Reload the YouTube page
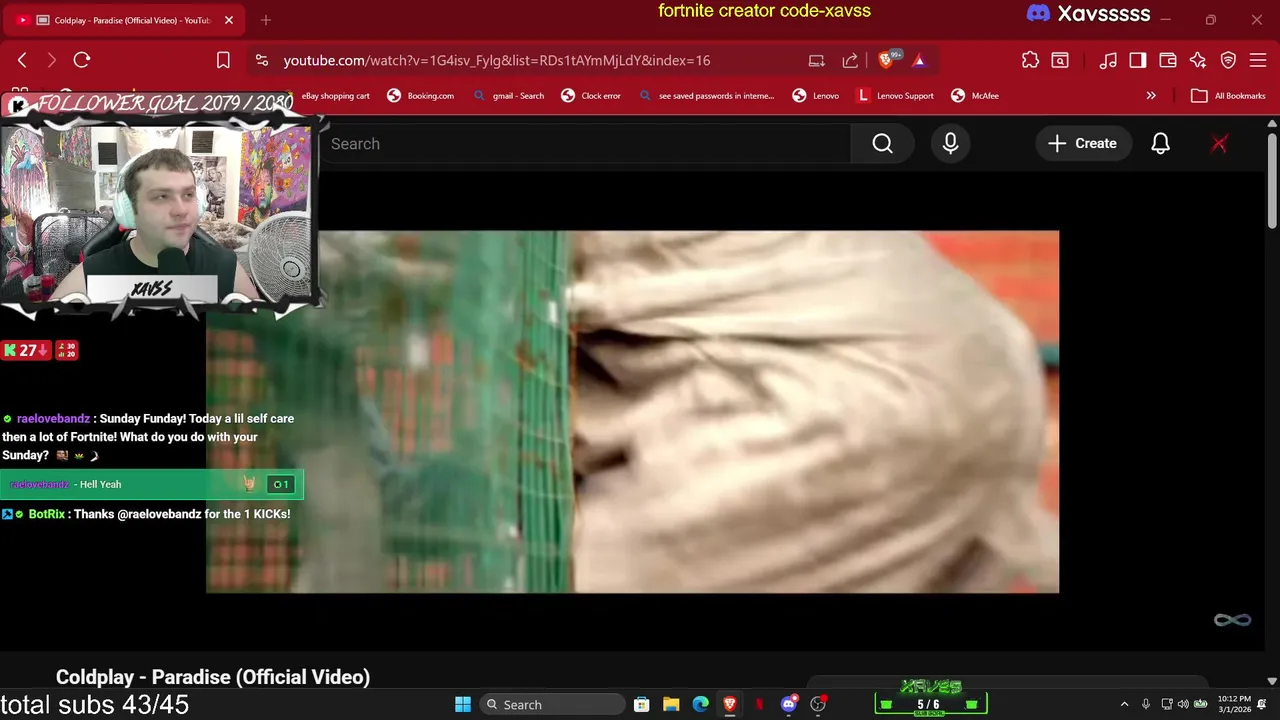This screenshot has height=720, width=1280. pos(82,60)
